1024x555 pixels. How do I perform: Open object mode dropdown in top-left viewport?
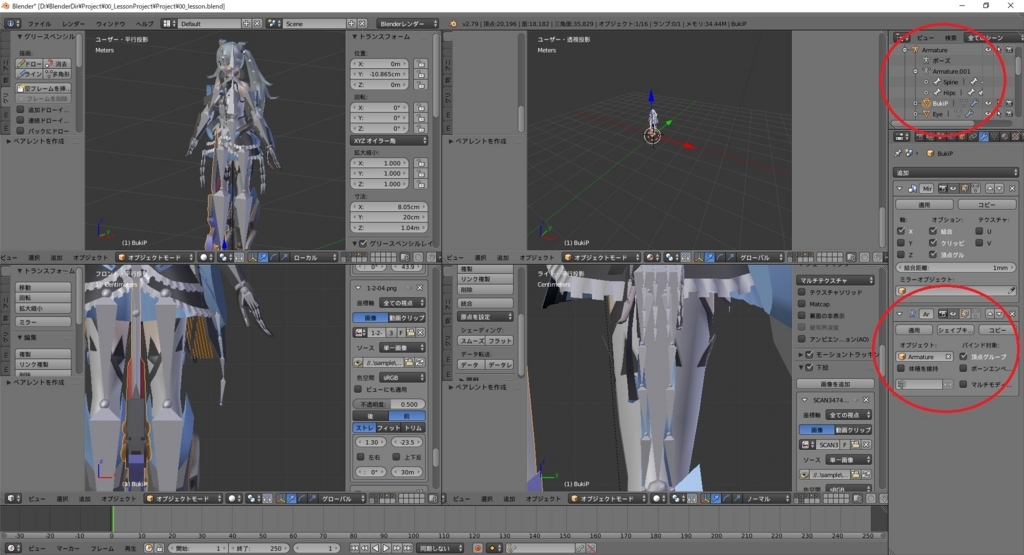click(155, 257)
